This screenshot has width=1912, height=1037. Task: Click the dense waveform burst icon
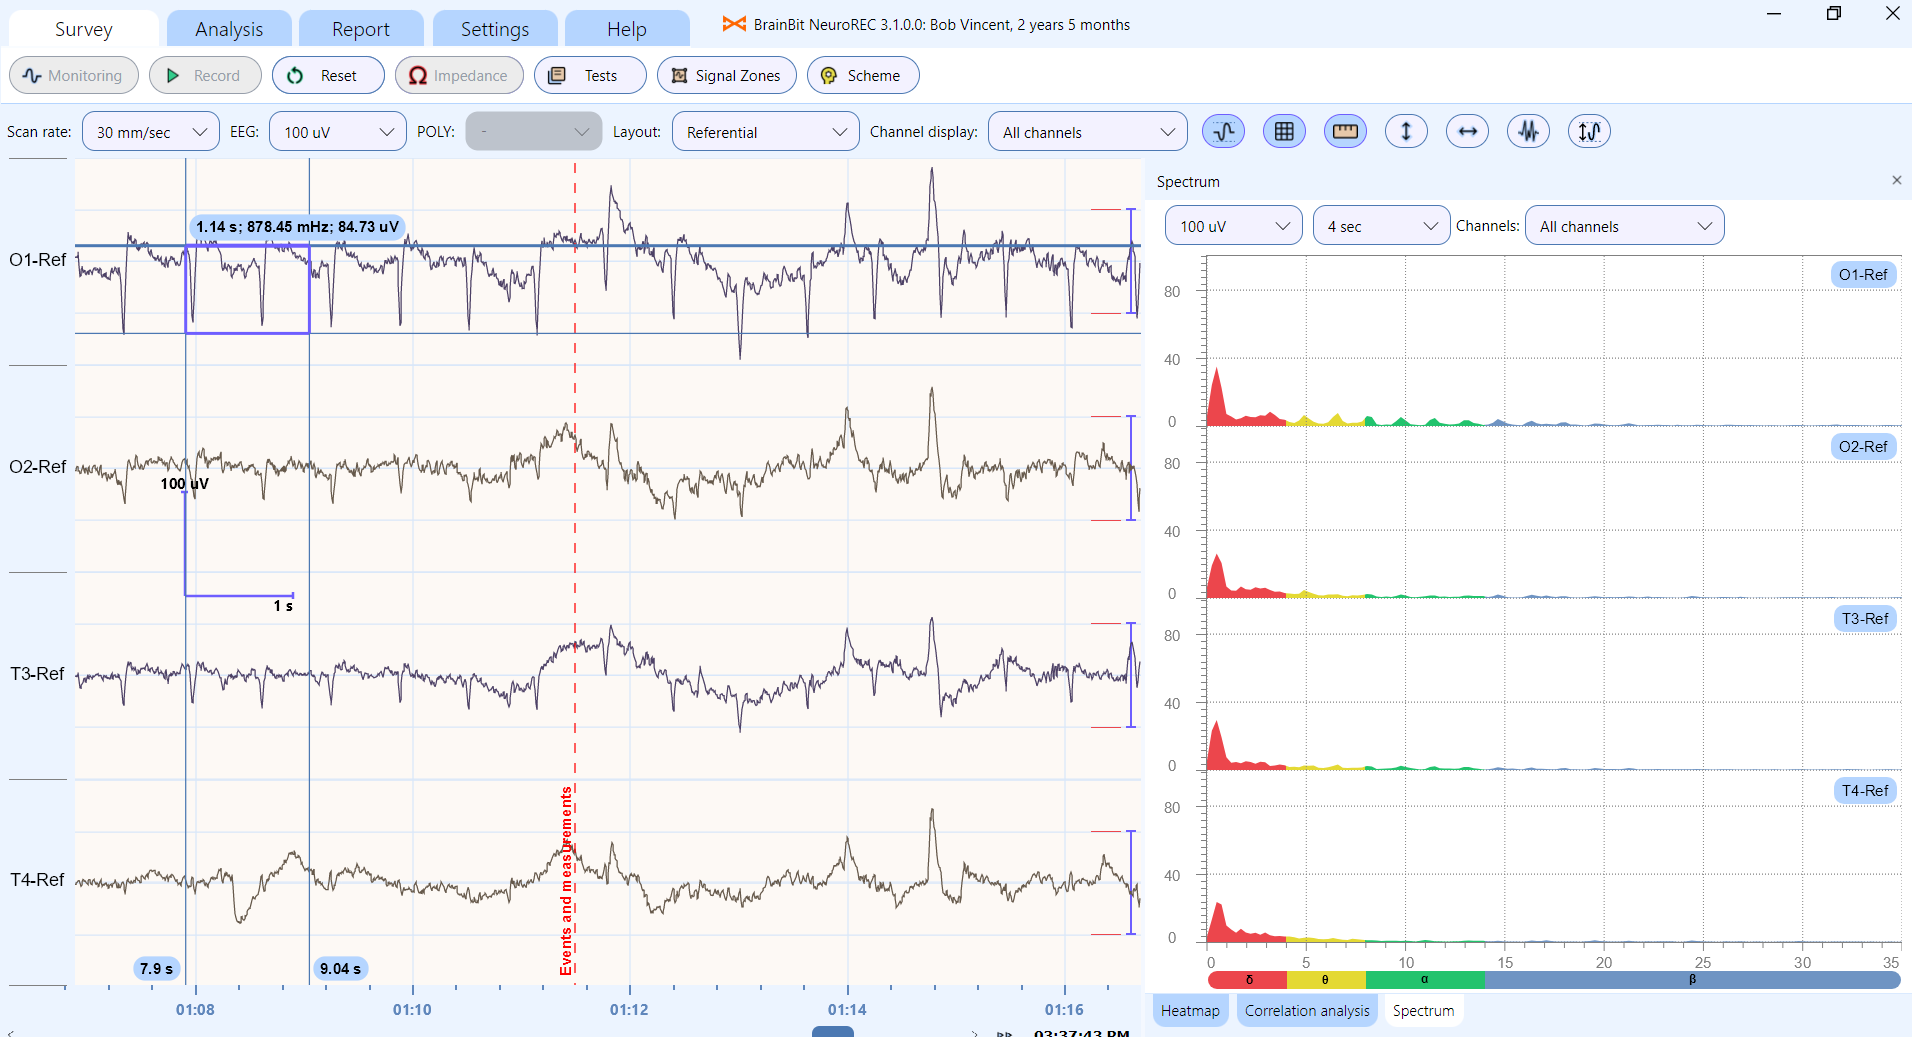tap(1528, 131)
